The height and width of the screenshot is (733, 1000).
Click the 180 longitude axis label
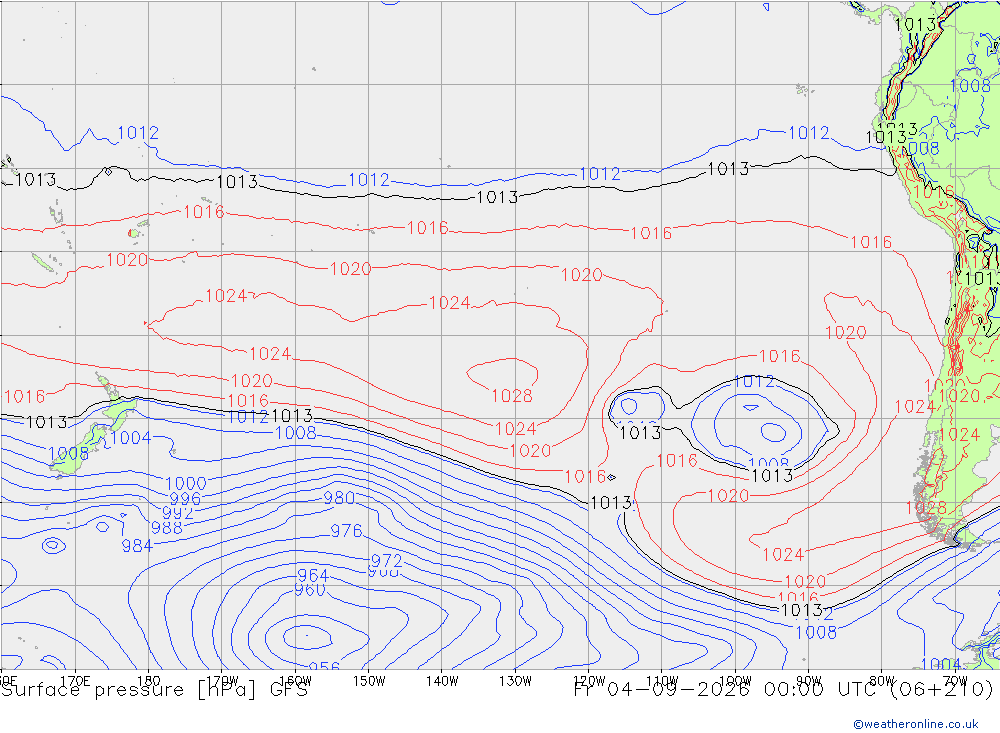(149, 681)
